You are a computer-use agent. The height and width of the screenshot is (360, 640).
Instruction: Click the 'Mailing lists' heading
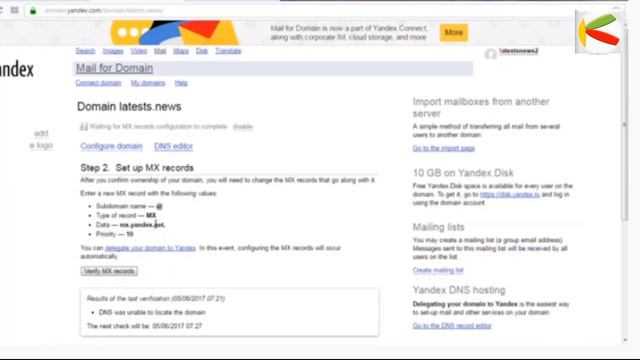(438, 227)
